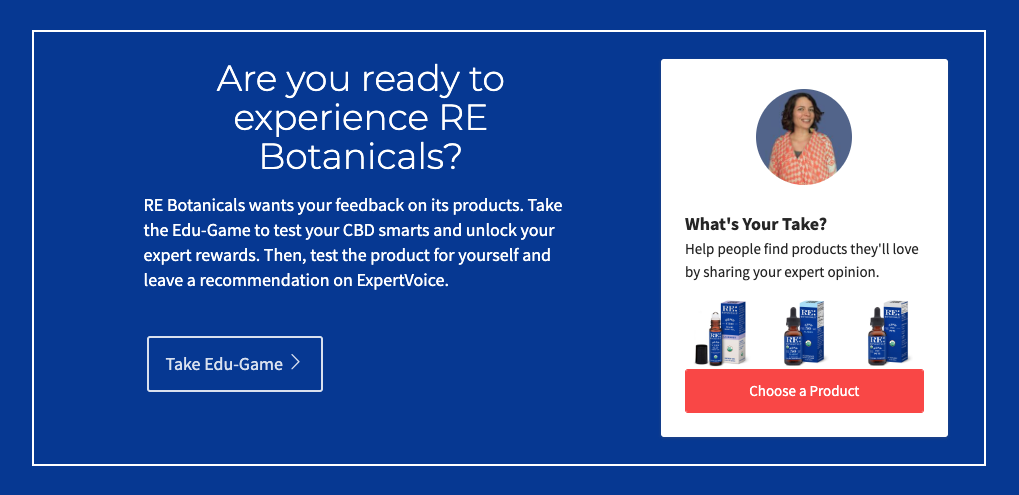Select the circular avatar photo of the woman
The height and width of the screenshot is (495, 1019).
[804, 137]
